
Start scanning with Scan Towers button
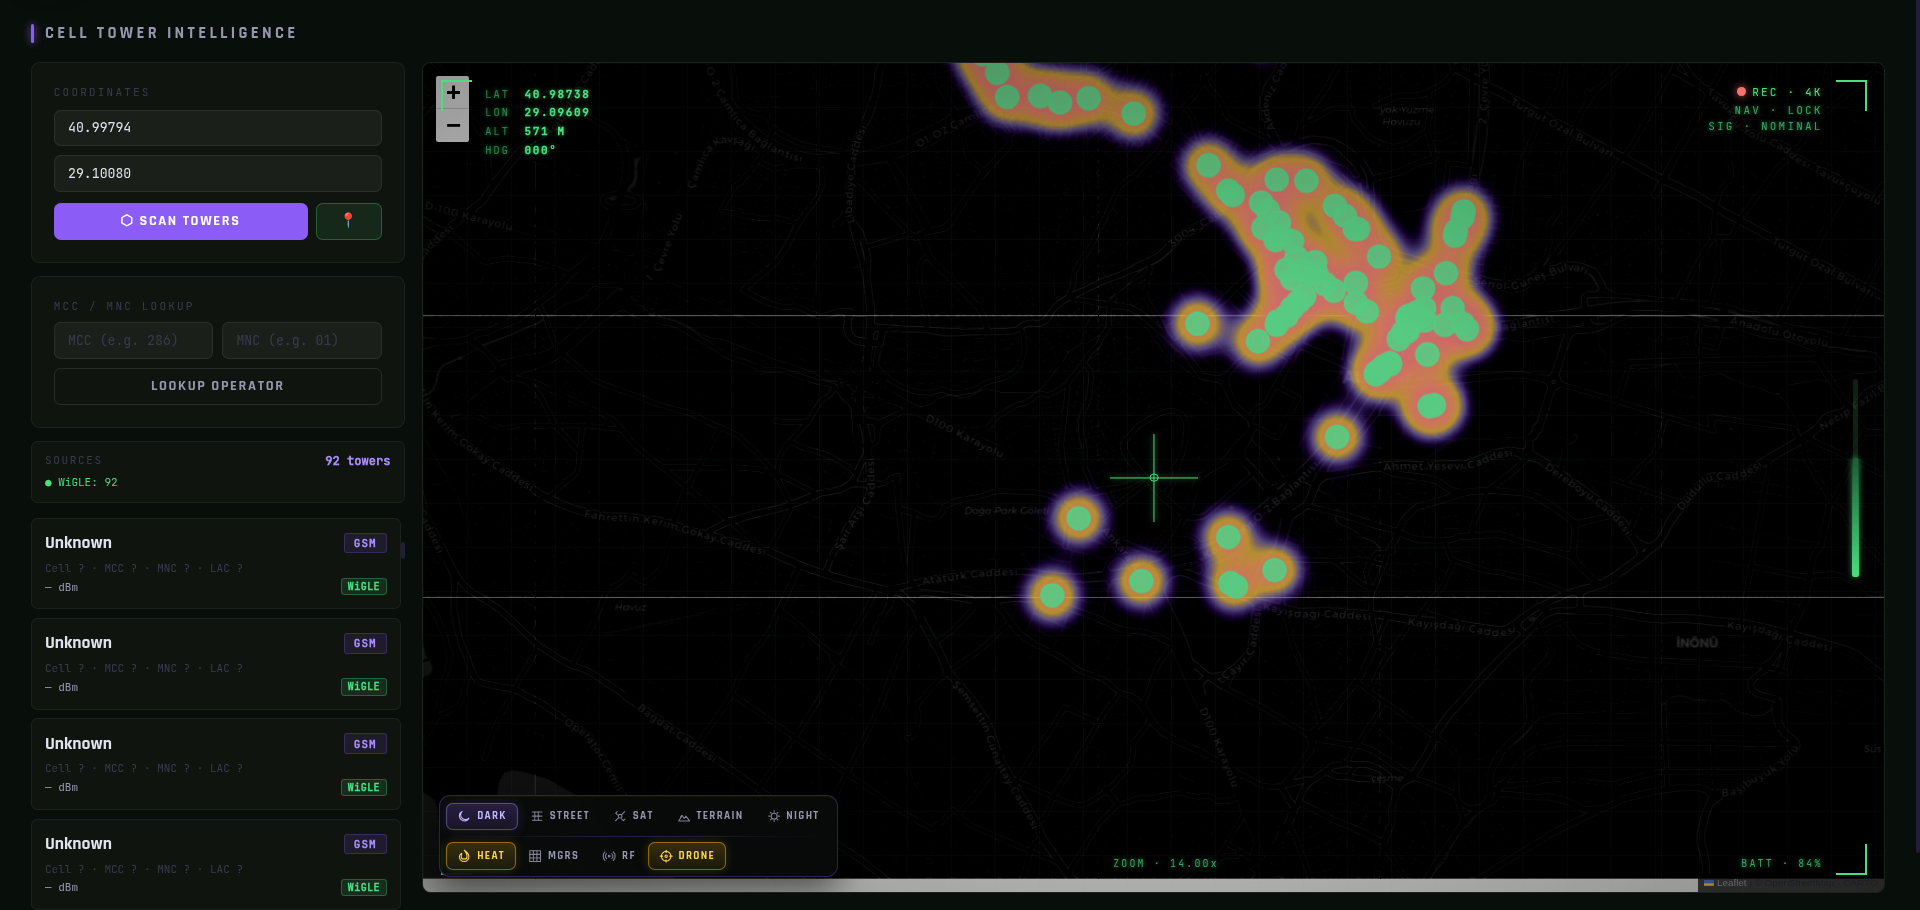coord(181,221)
